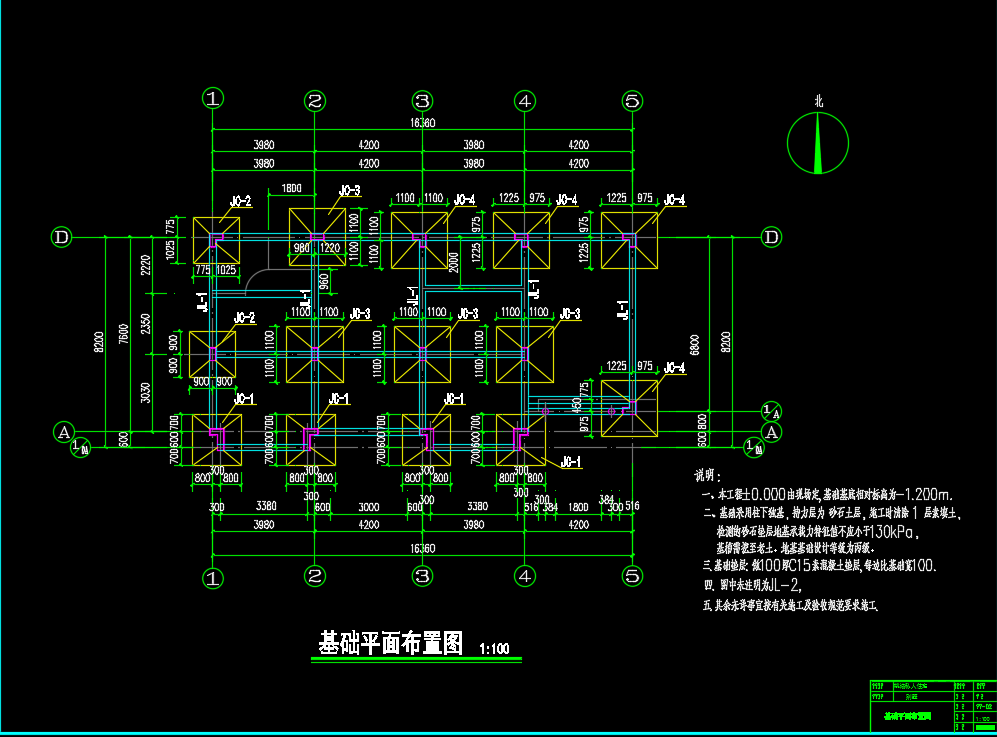Select bottom grid bubble 4
Viewport: 997px width, 737px height.
point(525,576)
